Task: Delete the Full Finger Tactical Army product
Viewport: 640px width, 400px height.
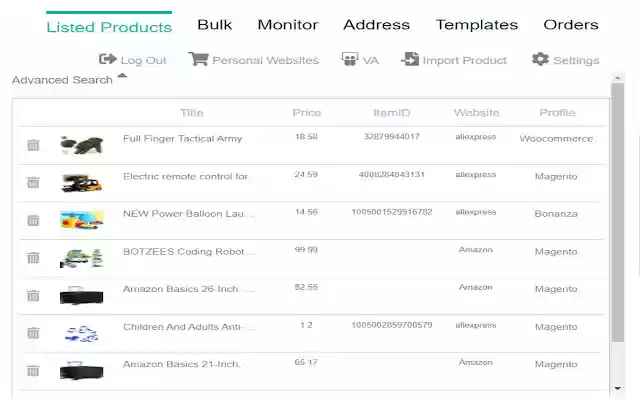Action: point(33,145)
